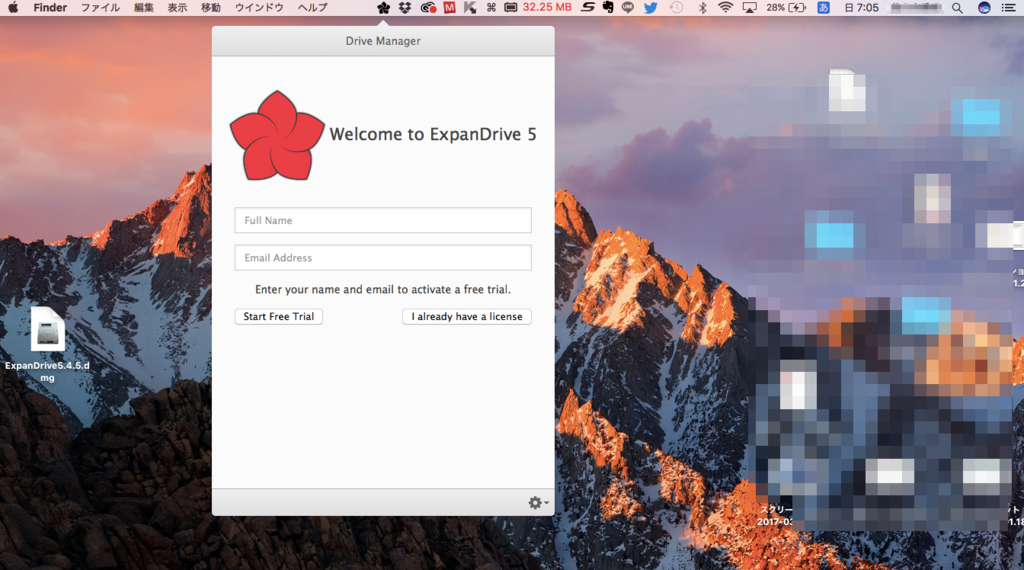Click the S-shaped menu bar icon
Viewport: 1024px width, 570px height.
point(588,8)
